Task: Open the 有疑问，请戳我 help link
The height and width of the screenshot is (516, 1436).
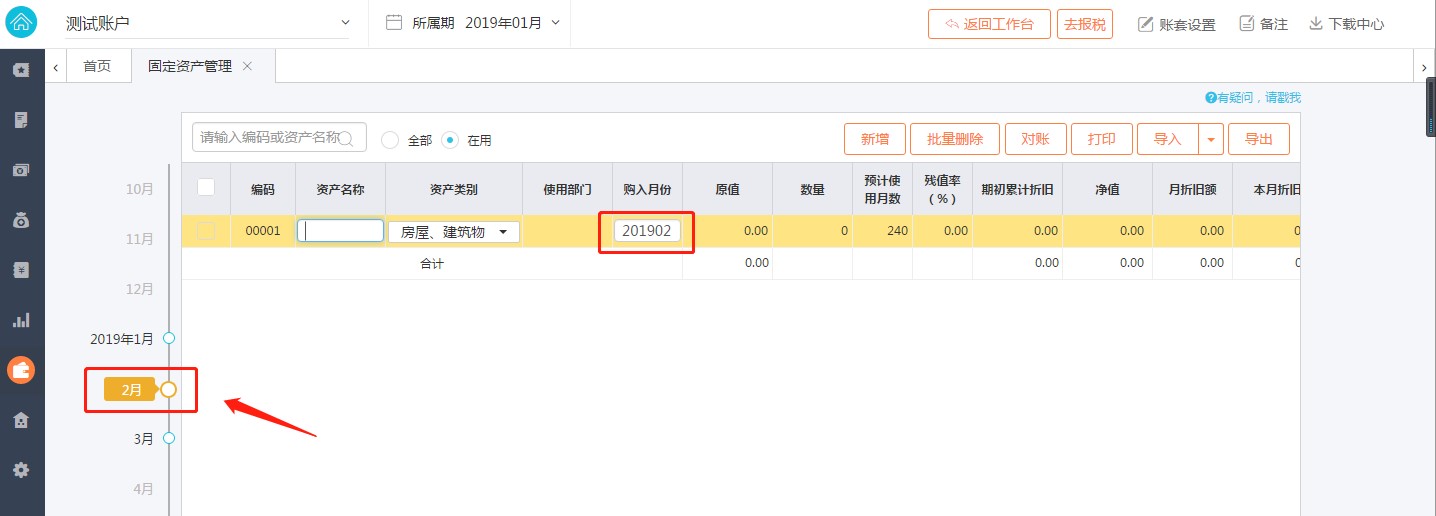Action: click(1259, 98)
